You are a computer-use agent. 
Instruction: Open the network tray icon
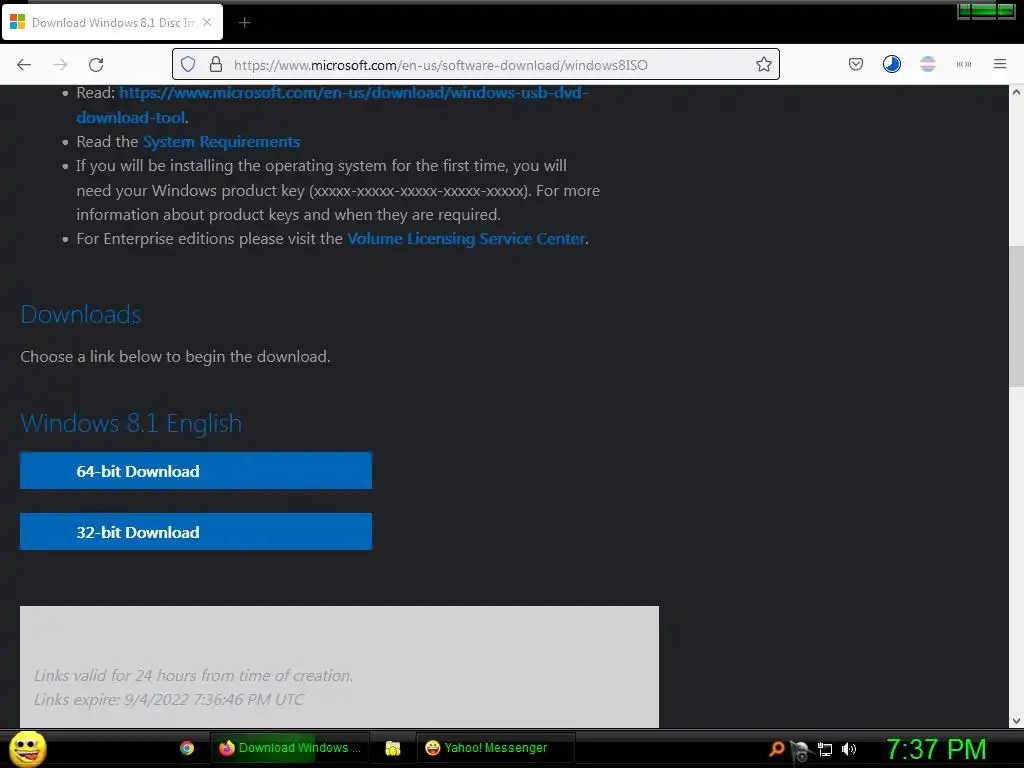[x=825, y=750]
